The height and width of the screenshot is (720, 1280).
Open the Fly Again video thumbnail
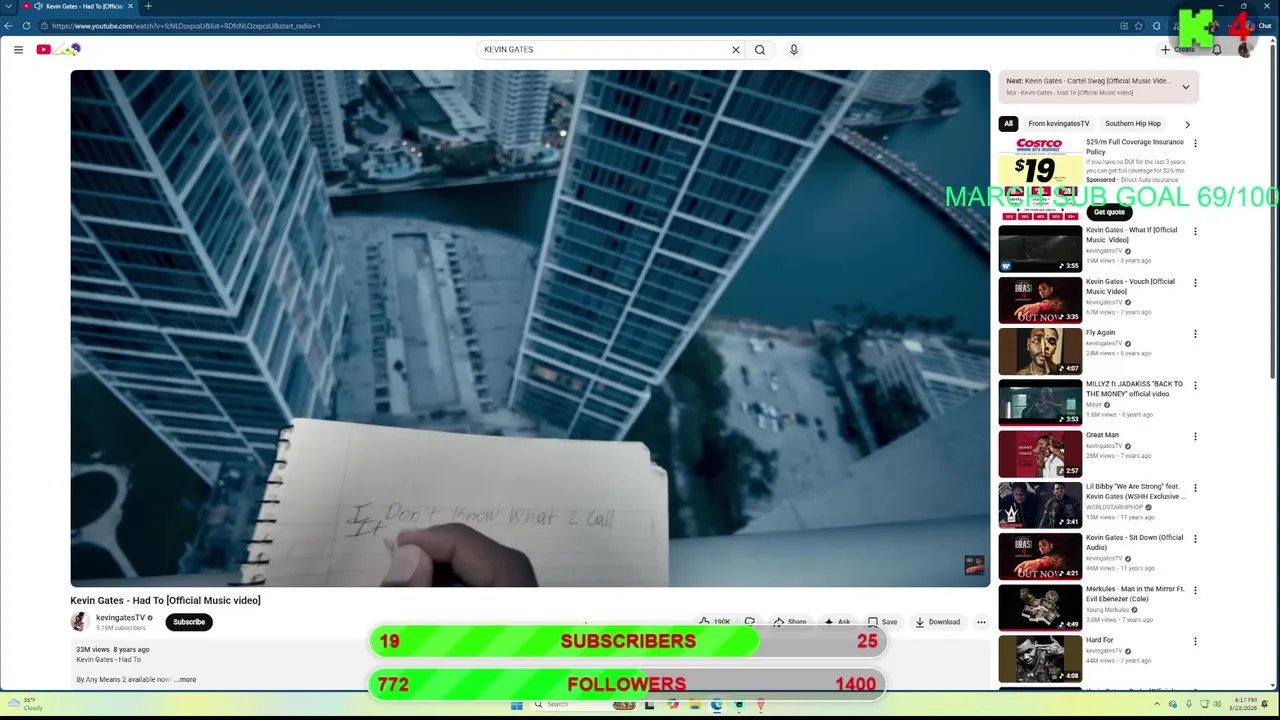point(1040,351)
